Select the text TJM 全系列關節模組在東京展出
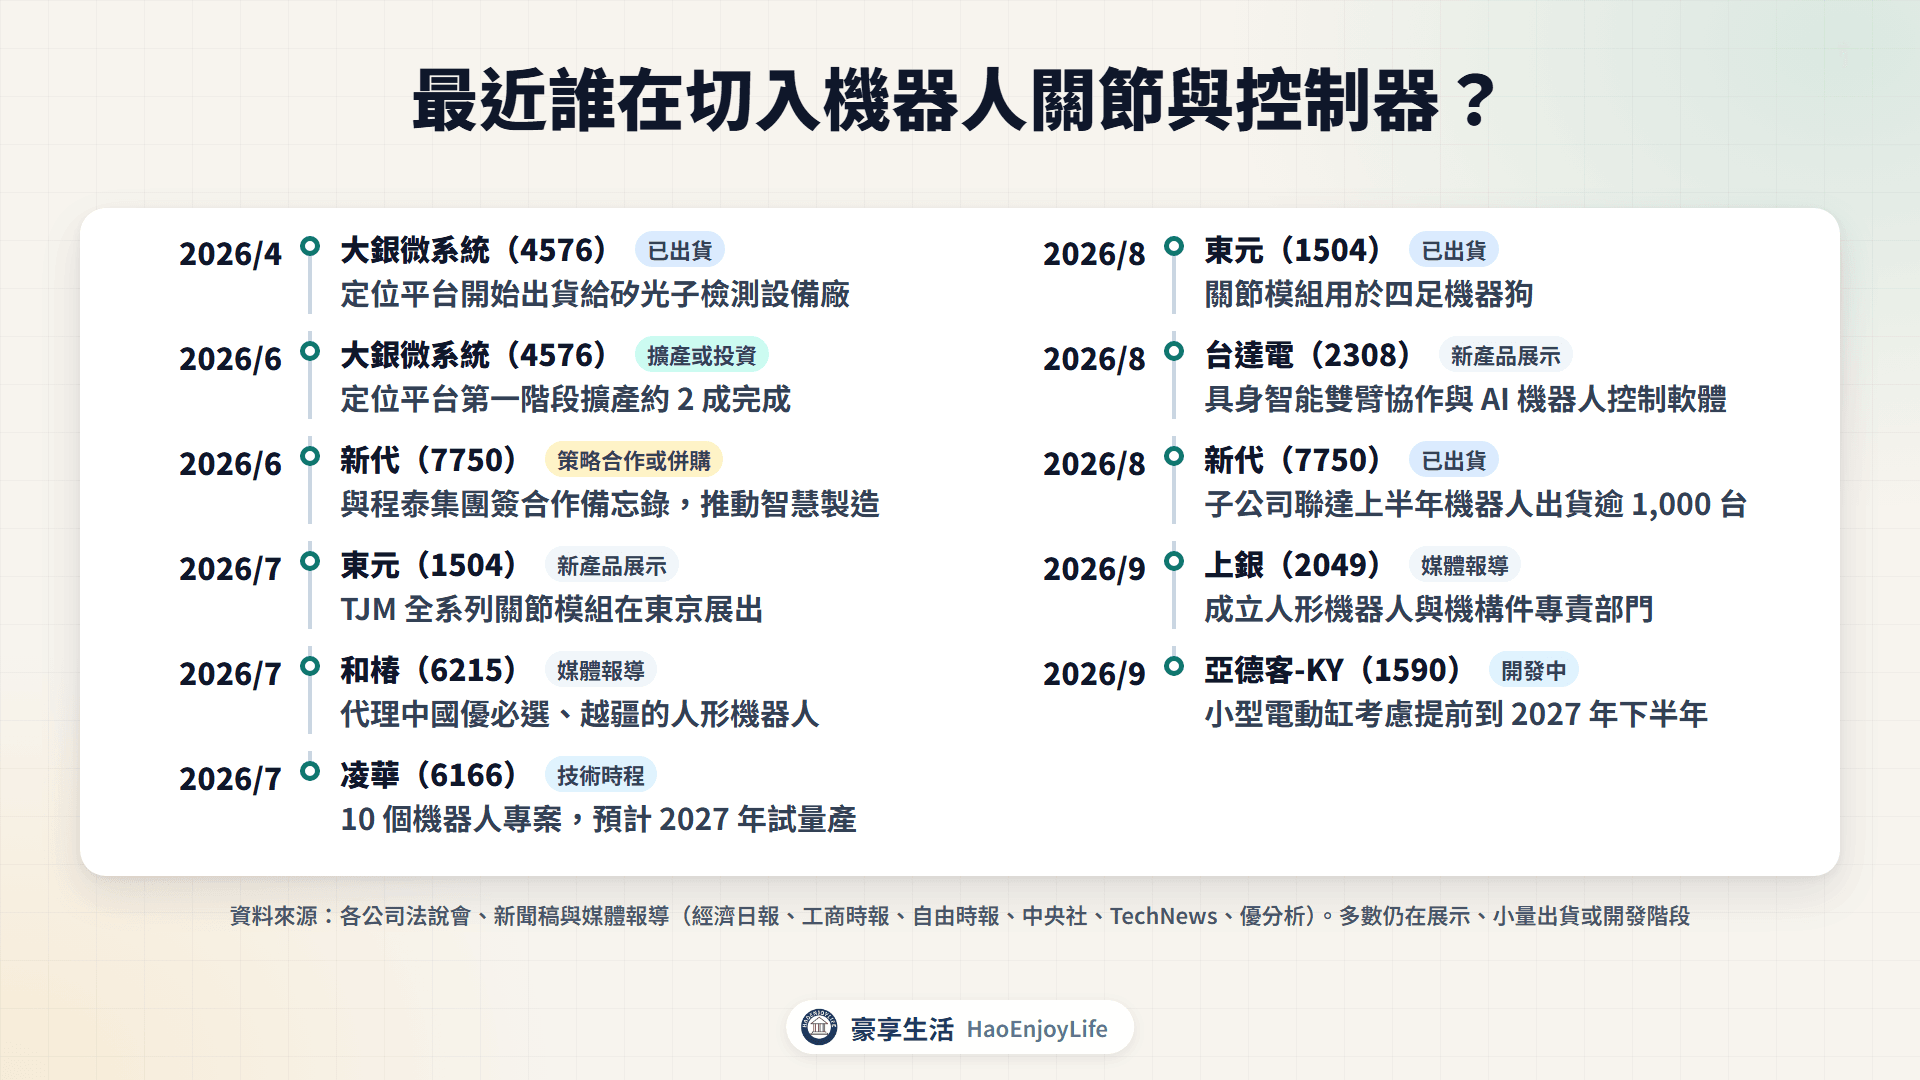The height and width of the screenshot is (1080, 1920). point(552,609)
